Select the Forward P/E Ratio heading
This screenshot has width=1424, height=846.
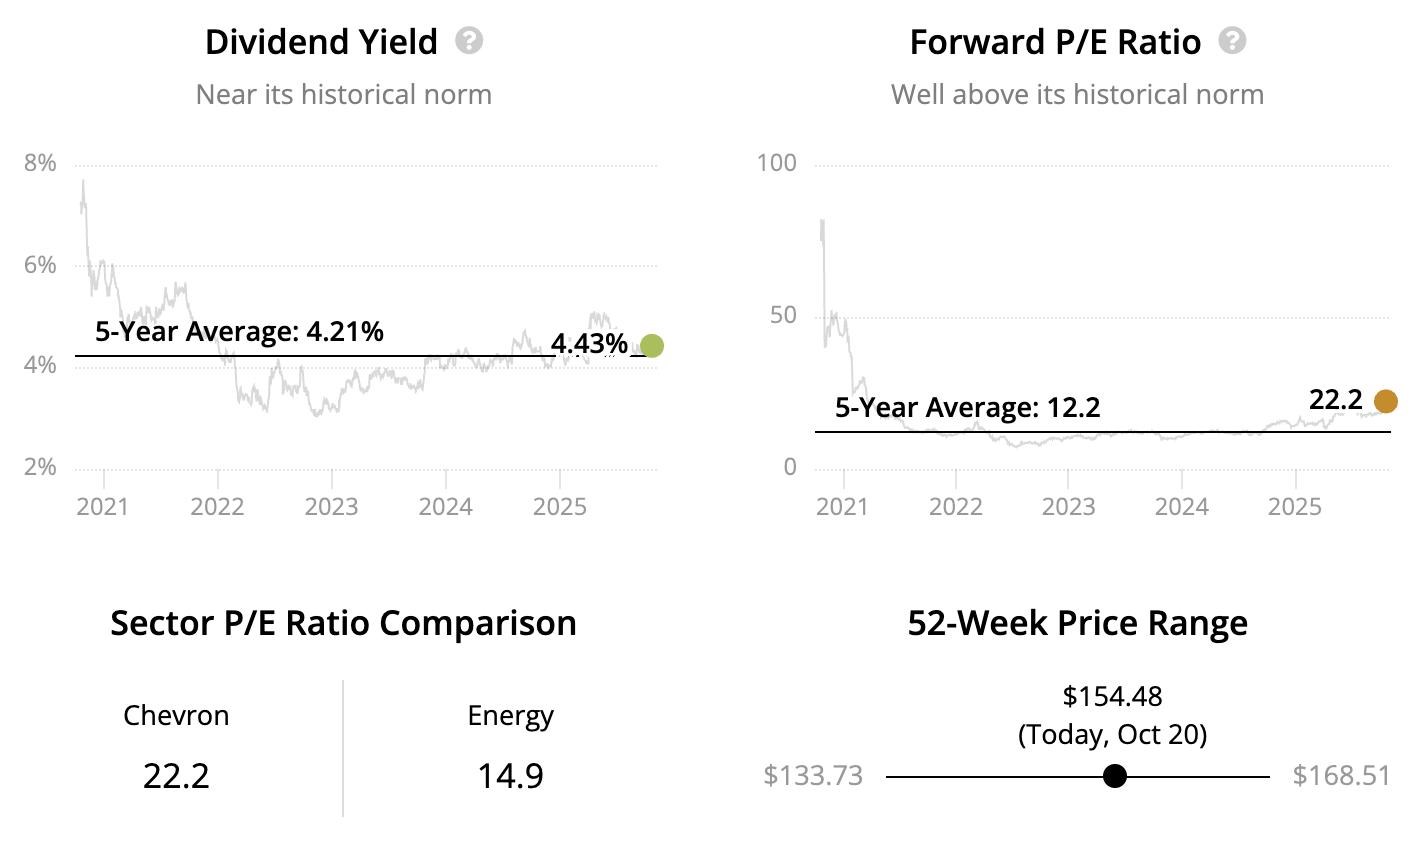click(x=1055, y=42)
